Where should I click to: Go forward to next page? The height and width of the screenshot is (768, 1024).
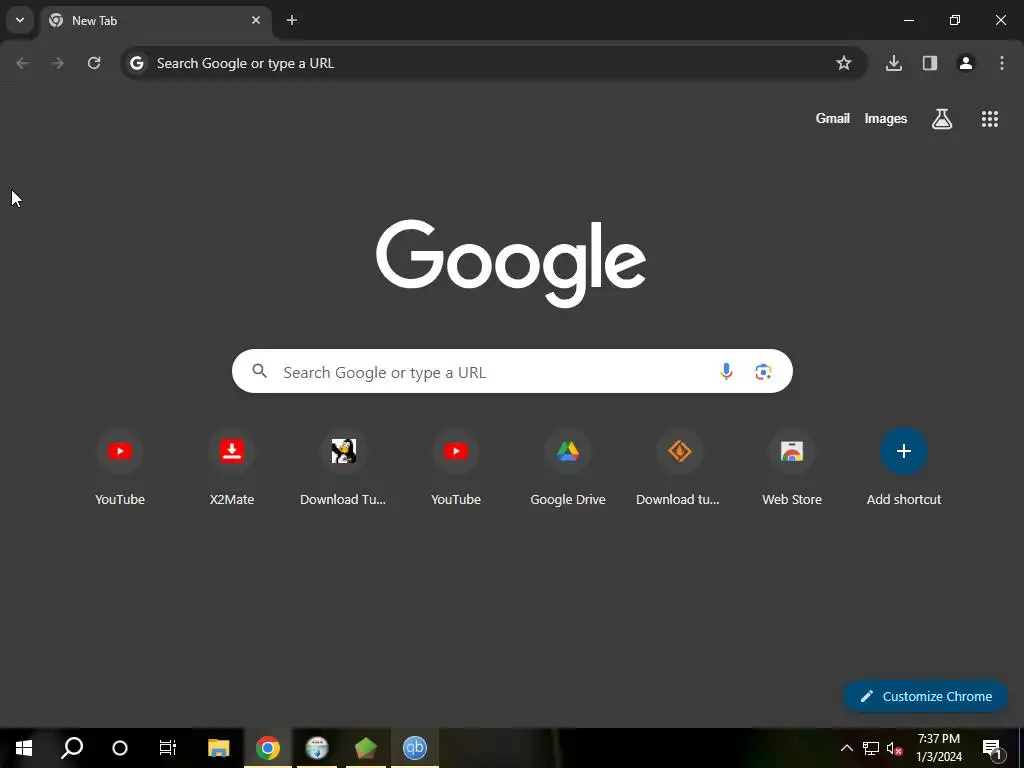58,63
